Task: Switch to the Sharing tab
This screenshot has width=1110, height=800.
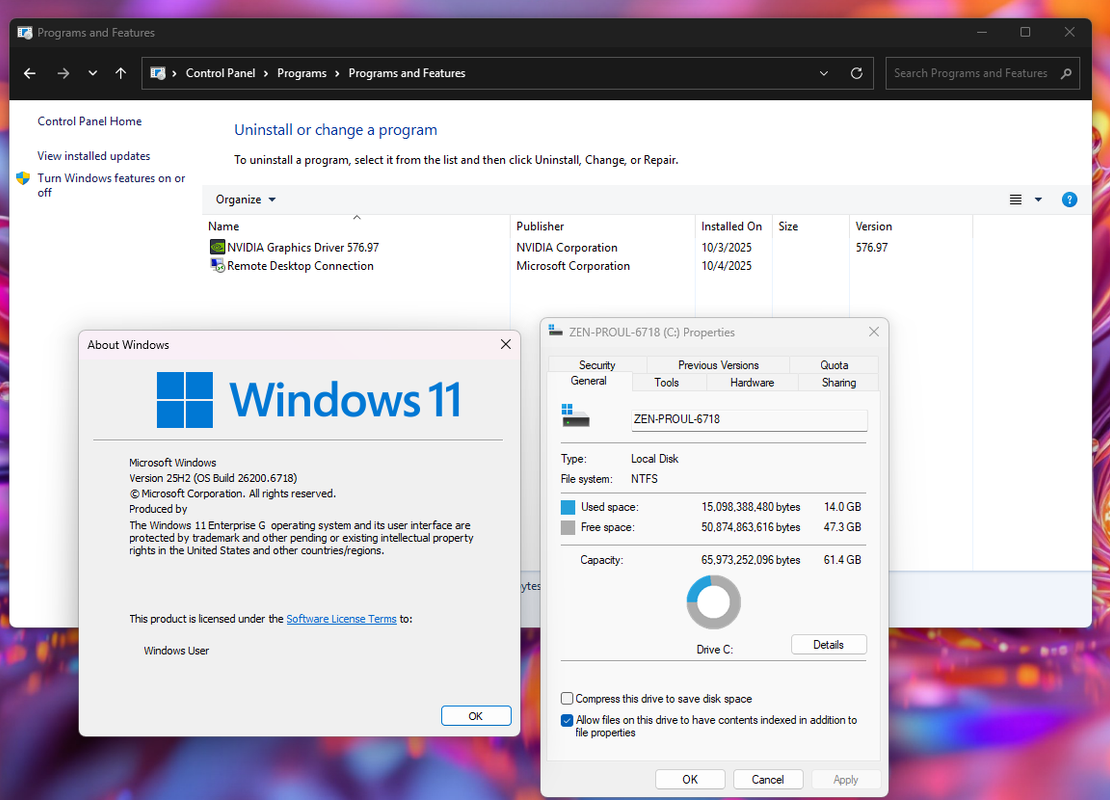Action: (839, 382)
